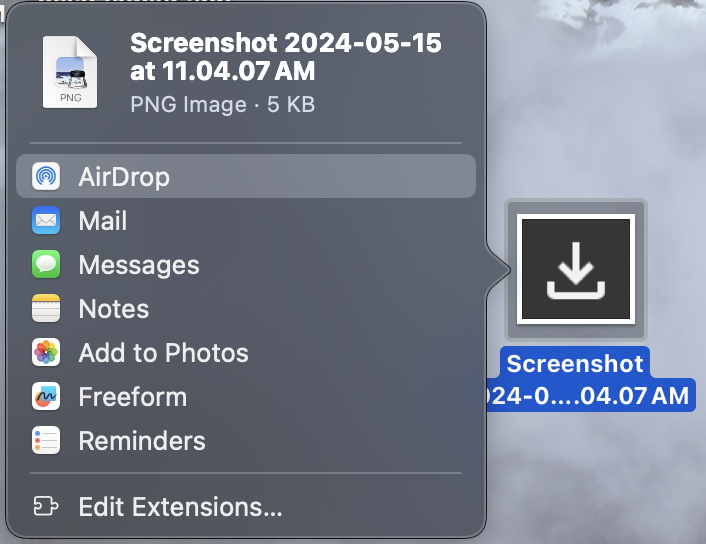Open Edit Extensions… text option
Viewport: 706px width, 544px height.
coord(180,507)
